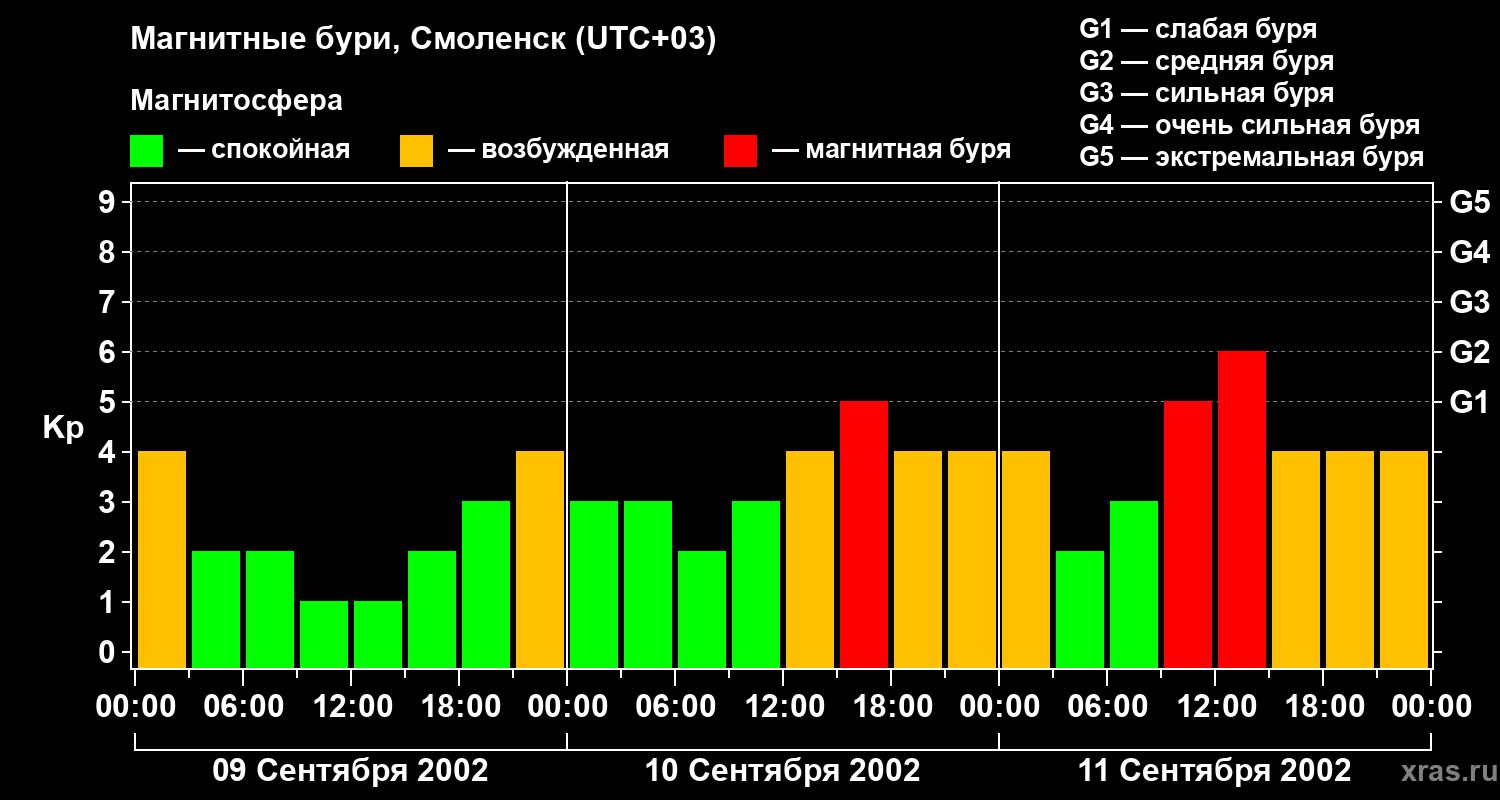Click the xras.ru watermark link
Screen dimensions: 1500x800
point(1445,771)
